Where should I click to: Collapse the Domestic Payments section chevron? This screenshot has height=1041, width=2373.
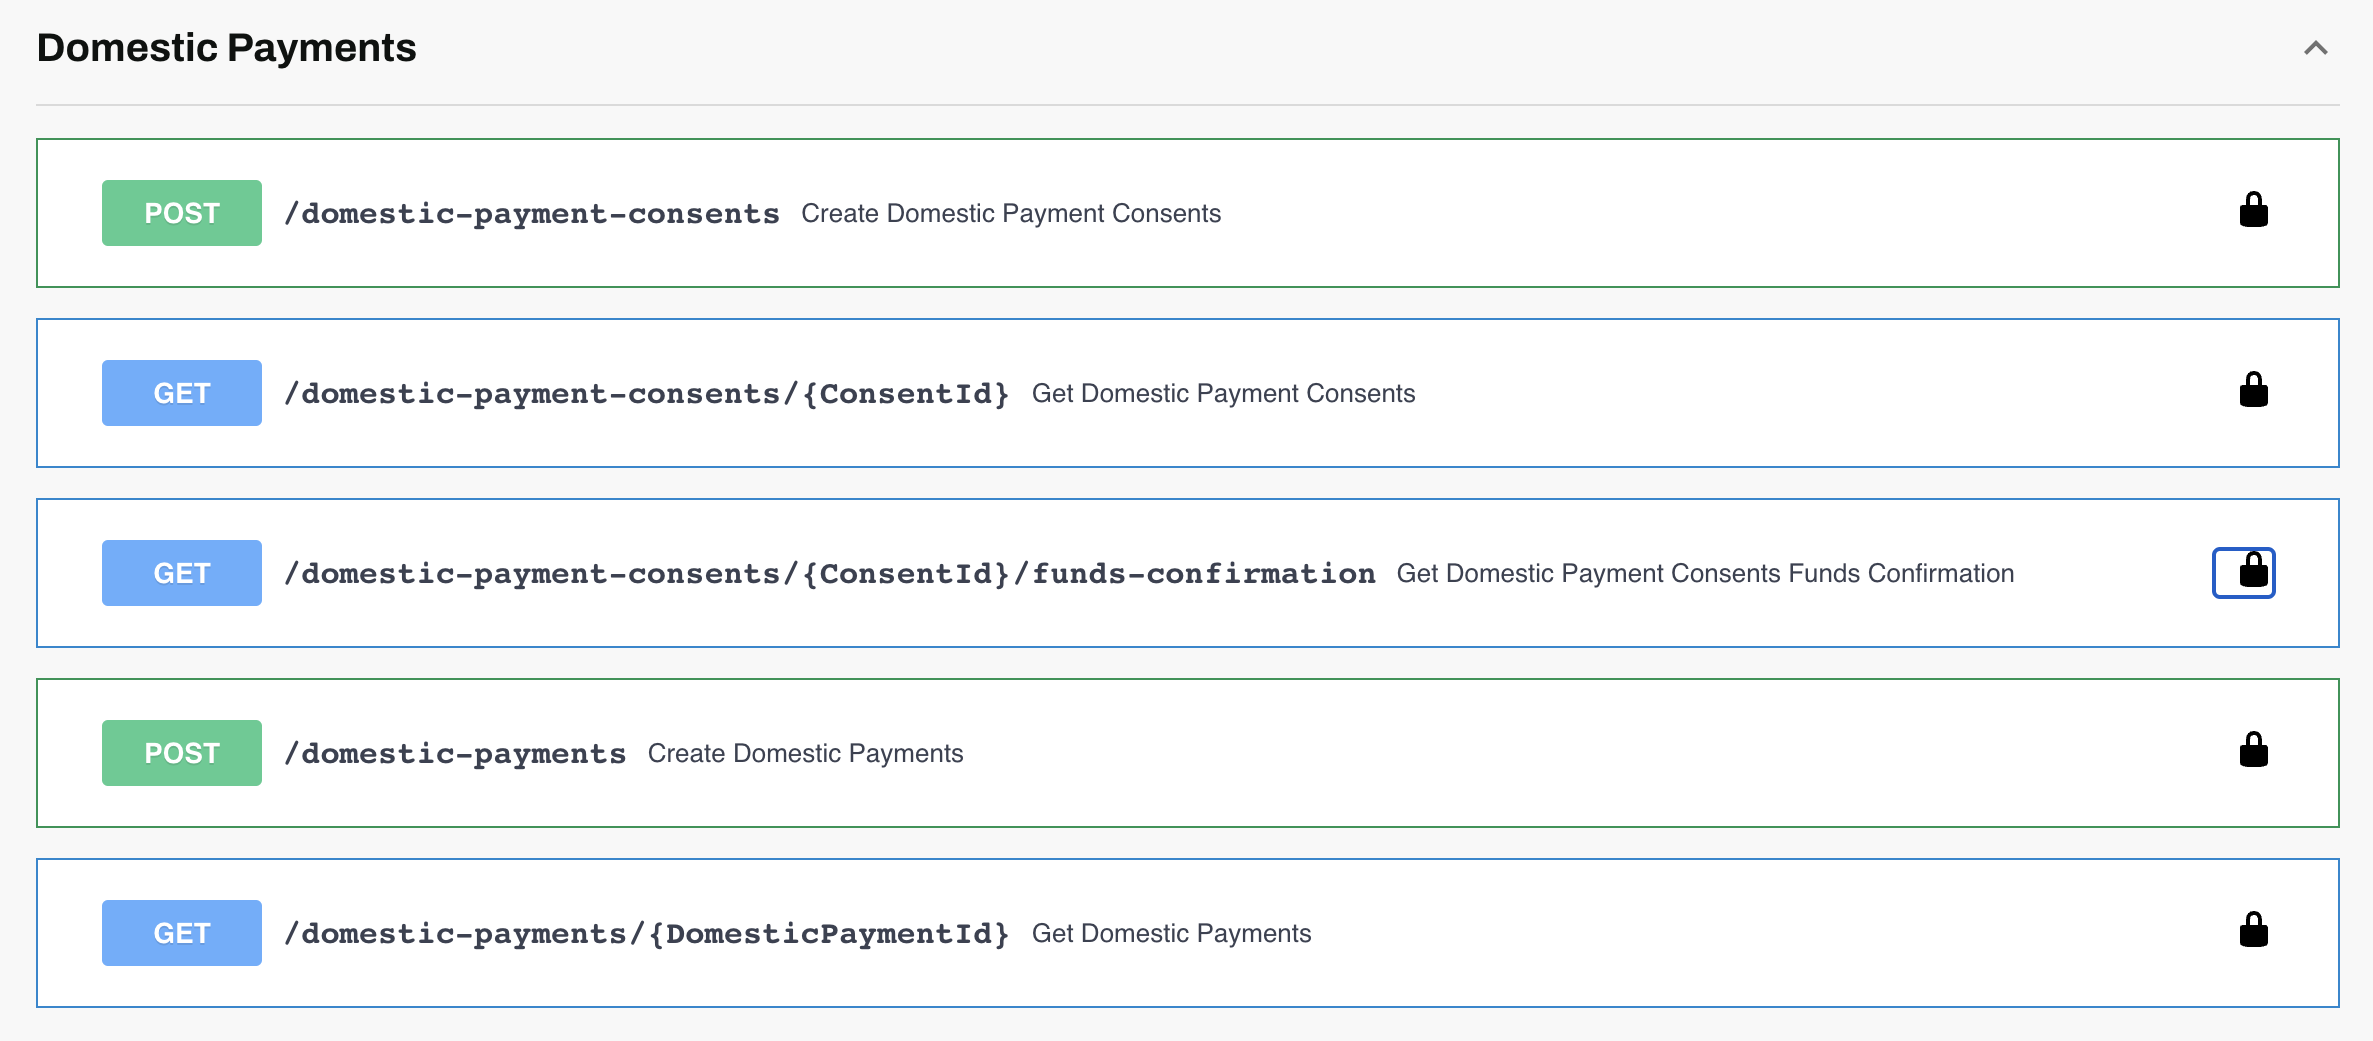(2315, 48)
